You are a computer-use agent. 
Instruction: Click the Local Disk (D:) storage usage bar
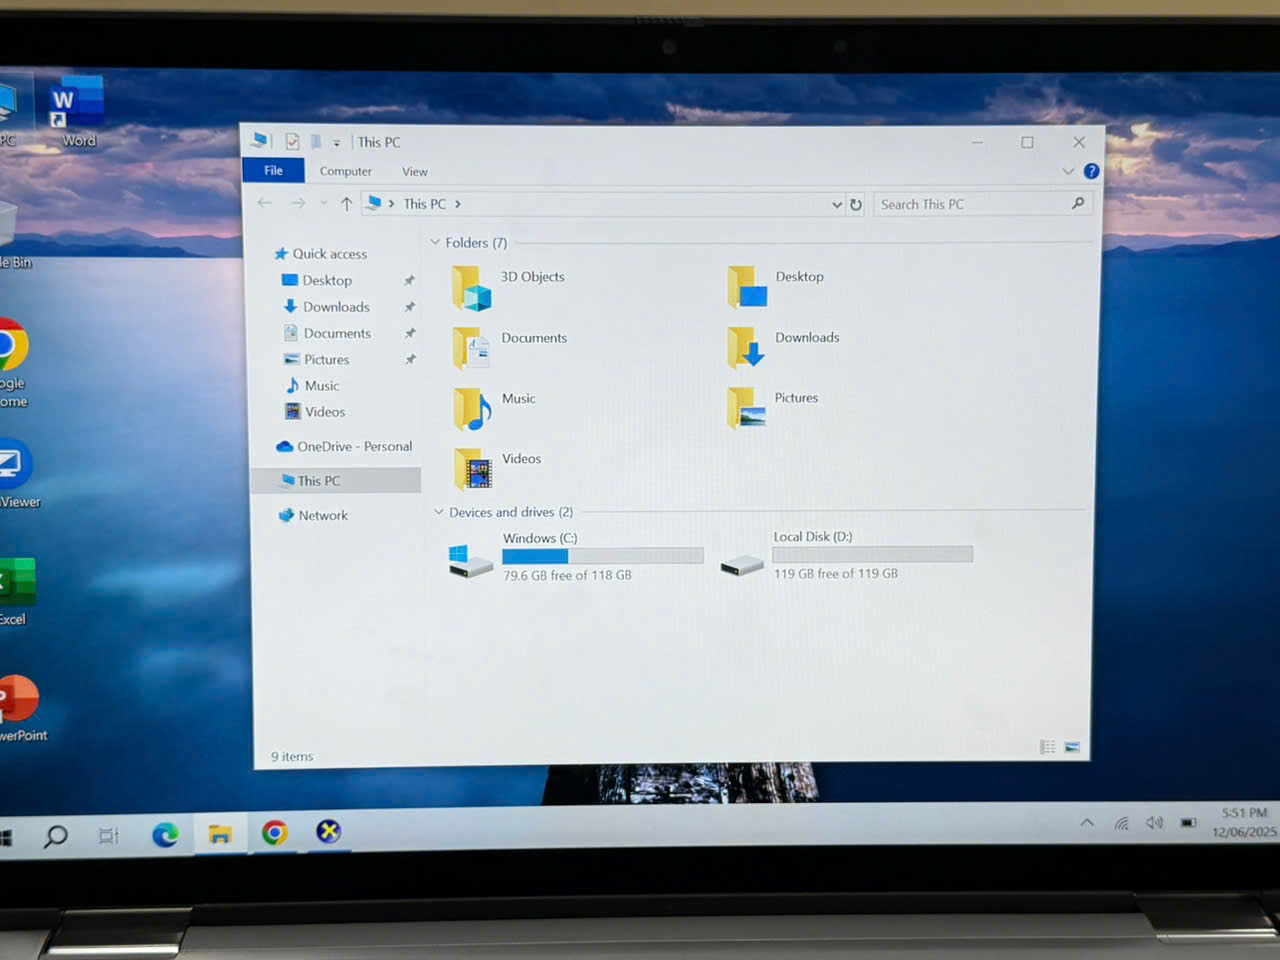pyautogui.click(x=872, y=554)
